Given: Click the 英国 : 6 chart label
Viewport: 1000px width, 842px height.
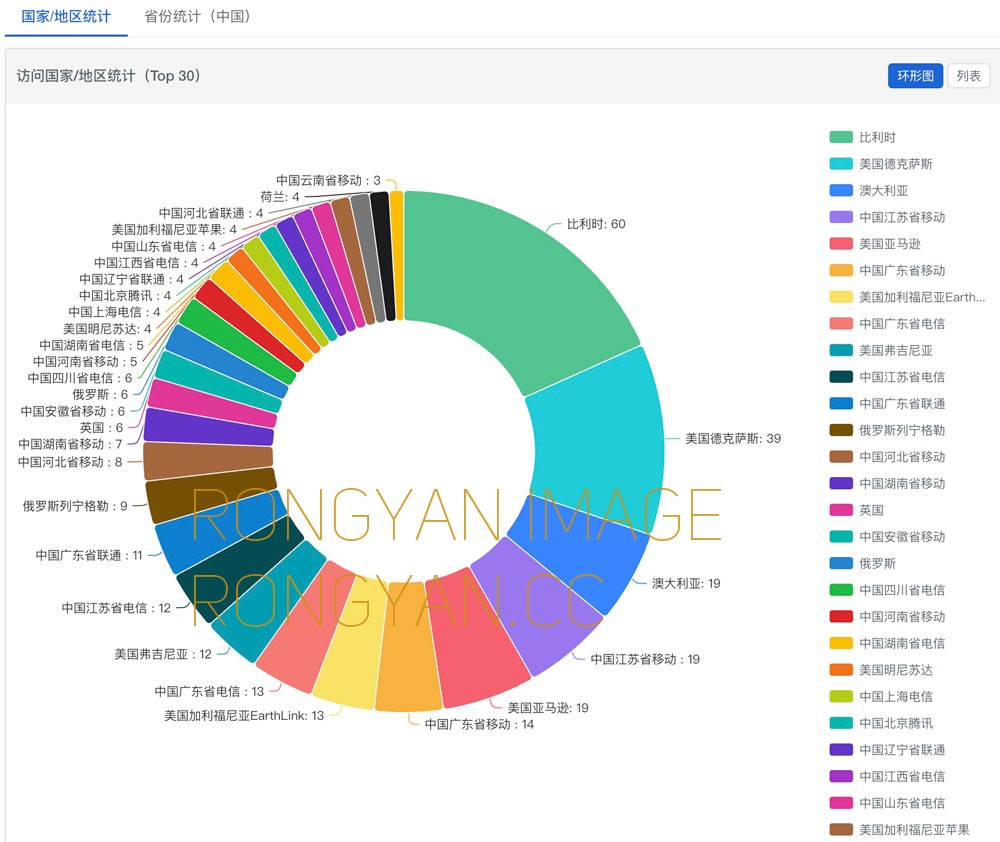Looking at the screenshot, I should (x=101, y=427).
